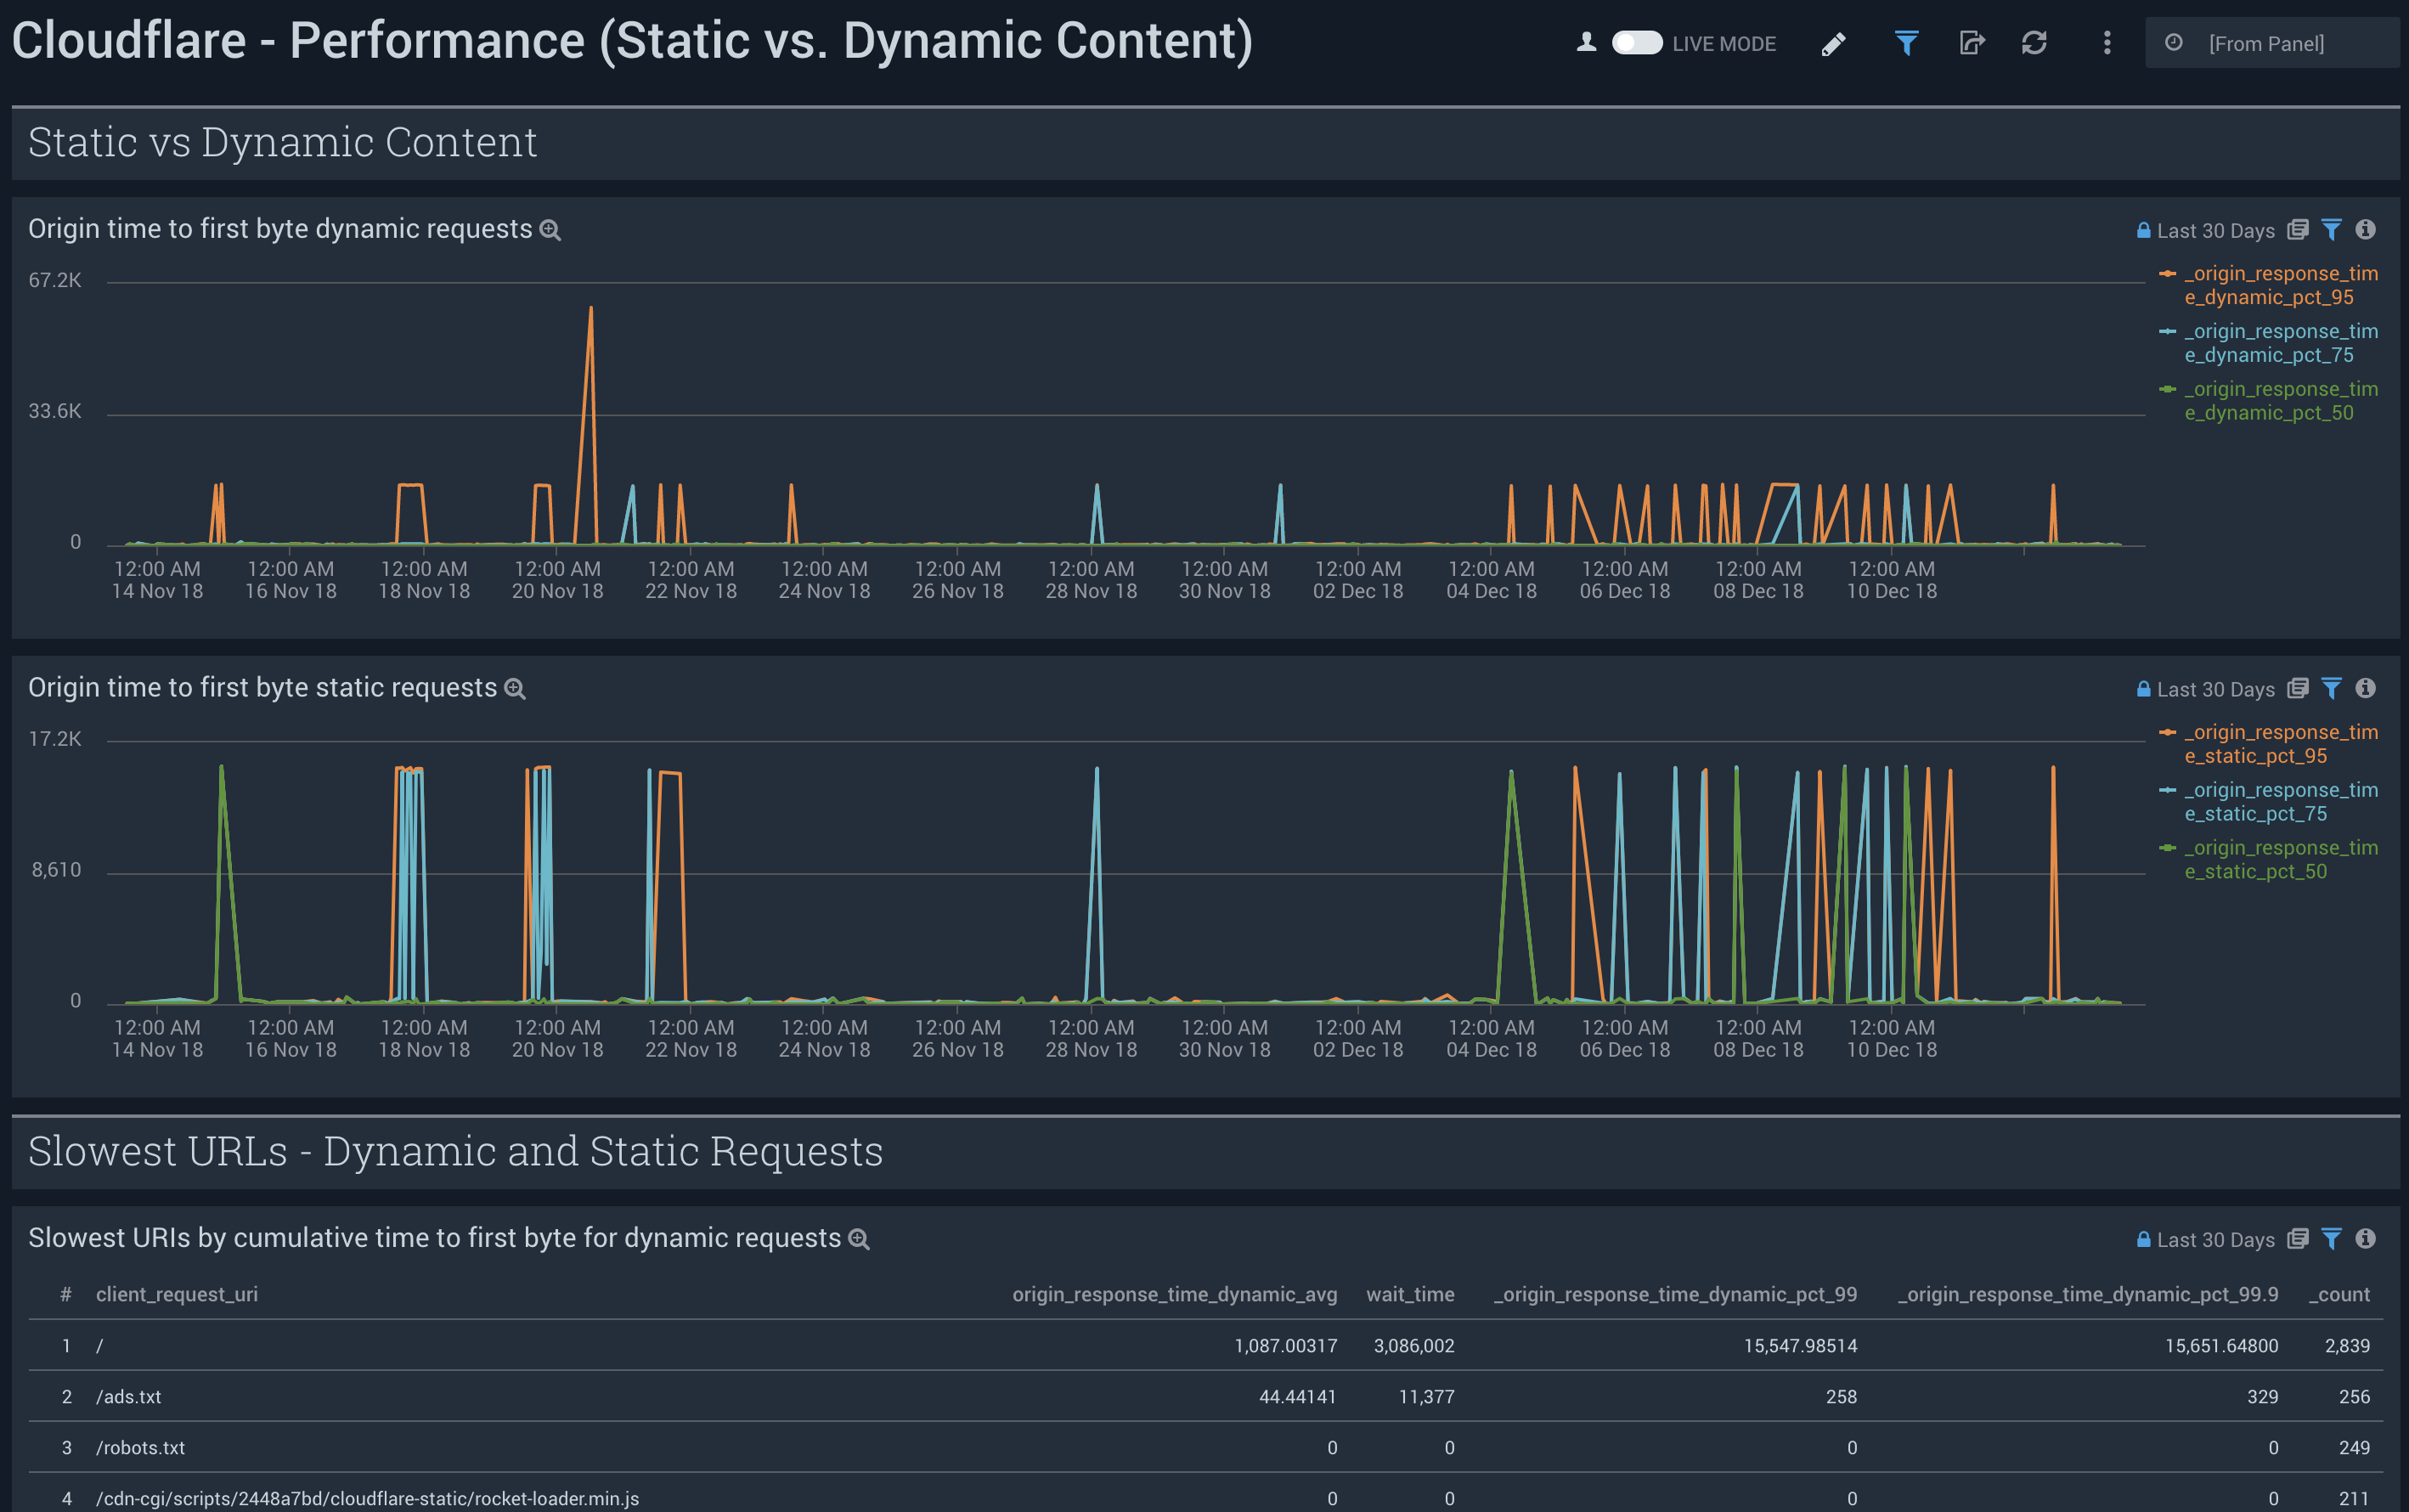Click the info icon on the static requests panel
The height and width of the screenshot is (1512, 2409).
tap(2366, 688)
